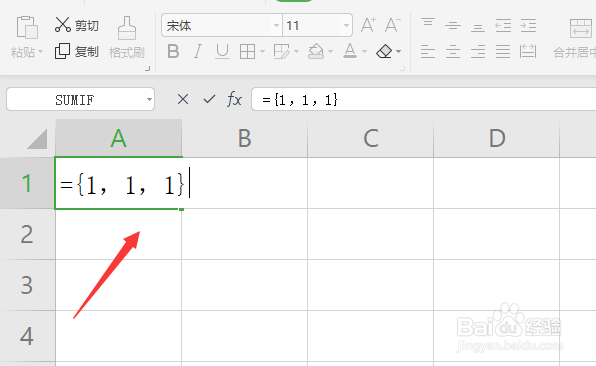Click the middle vertical align icon
Viewport: 596px width, 366px height.
(453, 25)
